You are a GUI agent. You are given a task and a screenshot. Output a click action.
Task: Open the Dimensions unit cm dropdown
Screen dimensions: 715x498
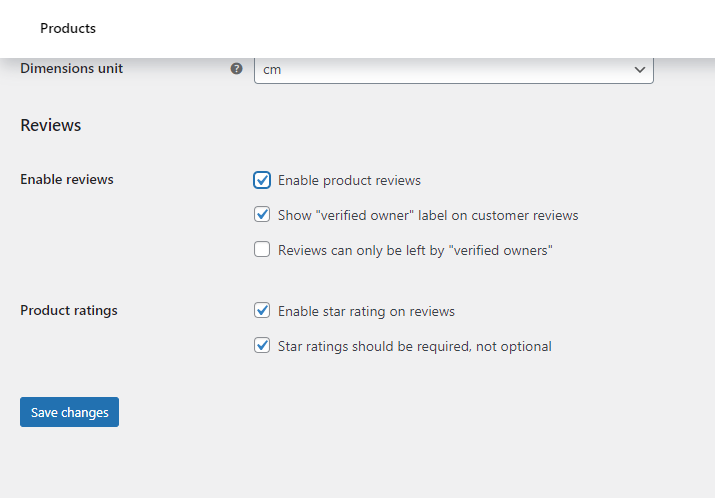click(453, 70)
